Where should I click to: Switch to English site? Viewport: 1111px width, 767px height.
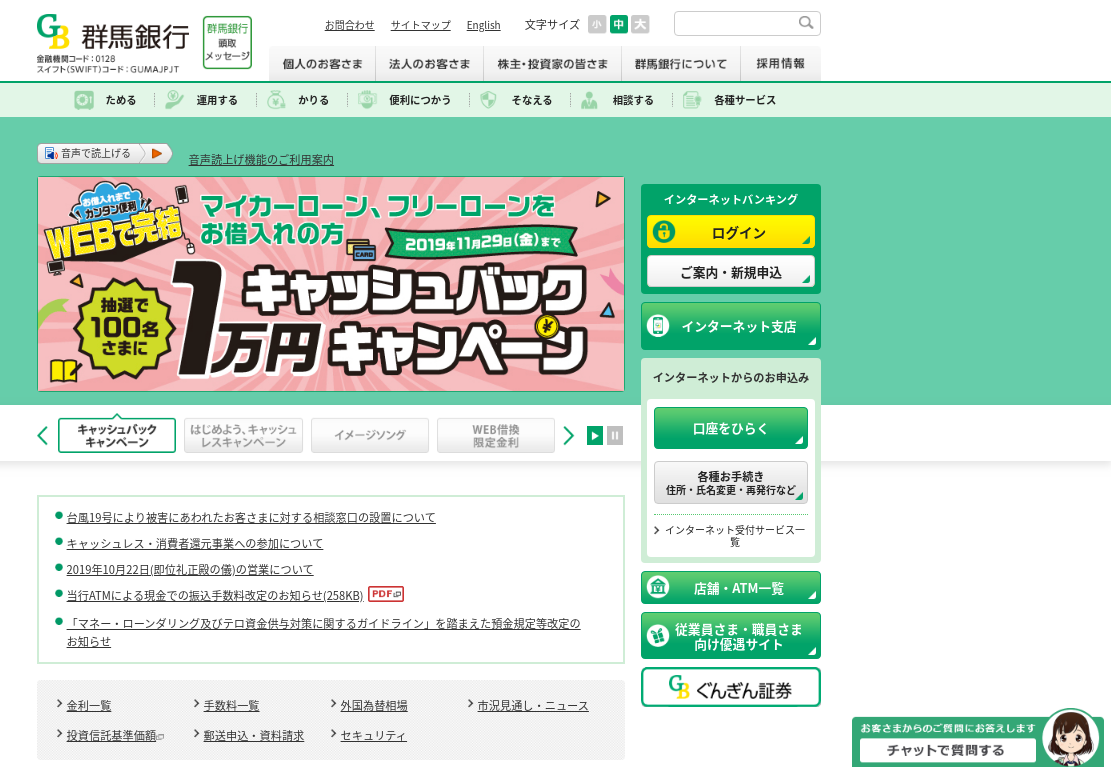point(483,25)
